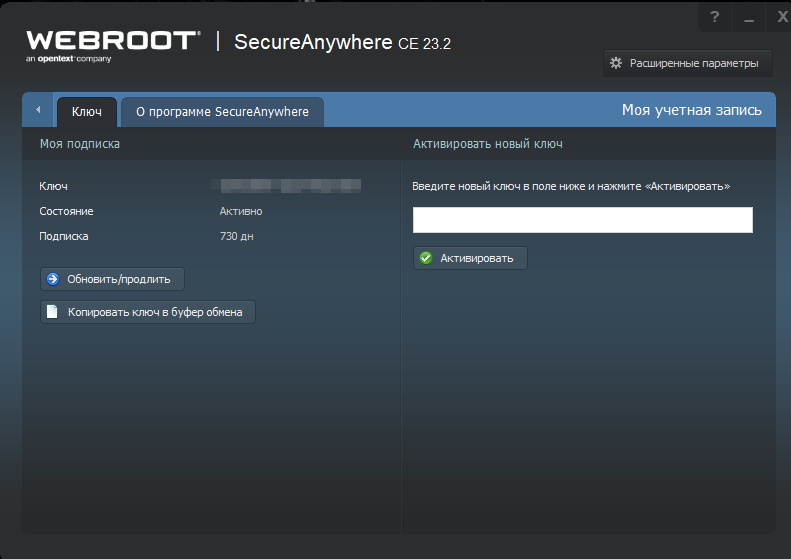Image resolution: width=791 pixels, height=559 pixels.
Task: Open Моя учетная запись
Action: point(691,110)
